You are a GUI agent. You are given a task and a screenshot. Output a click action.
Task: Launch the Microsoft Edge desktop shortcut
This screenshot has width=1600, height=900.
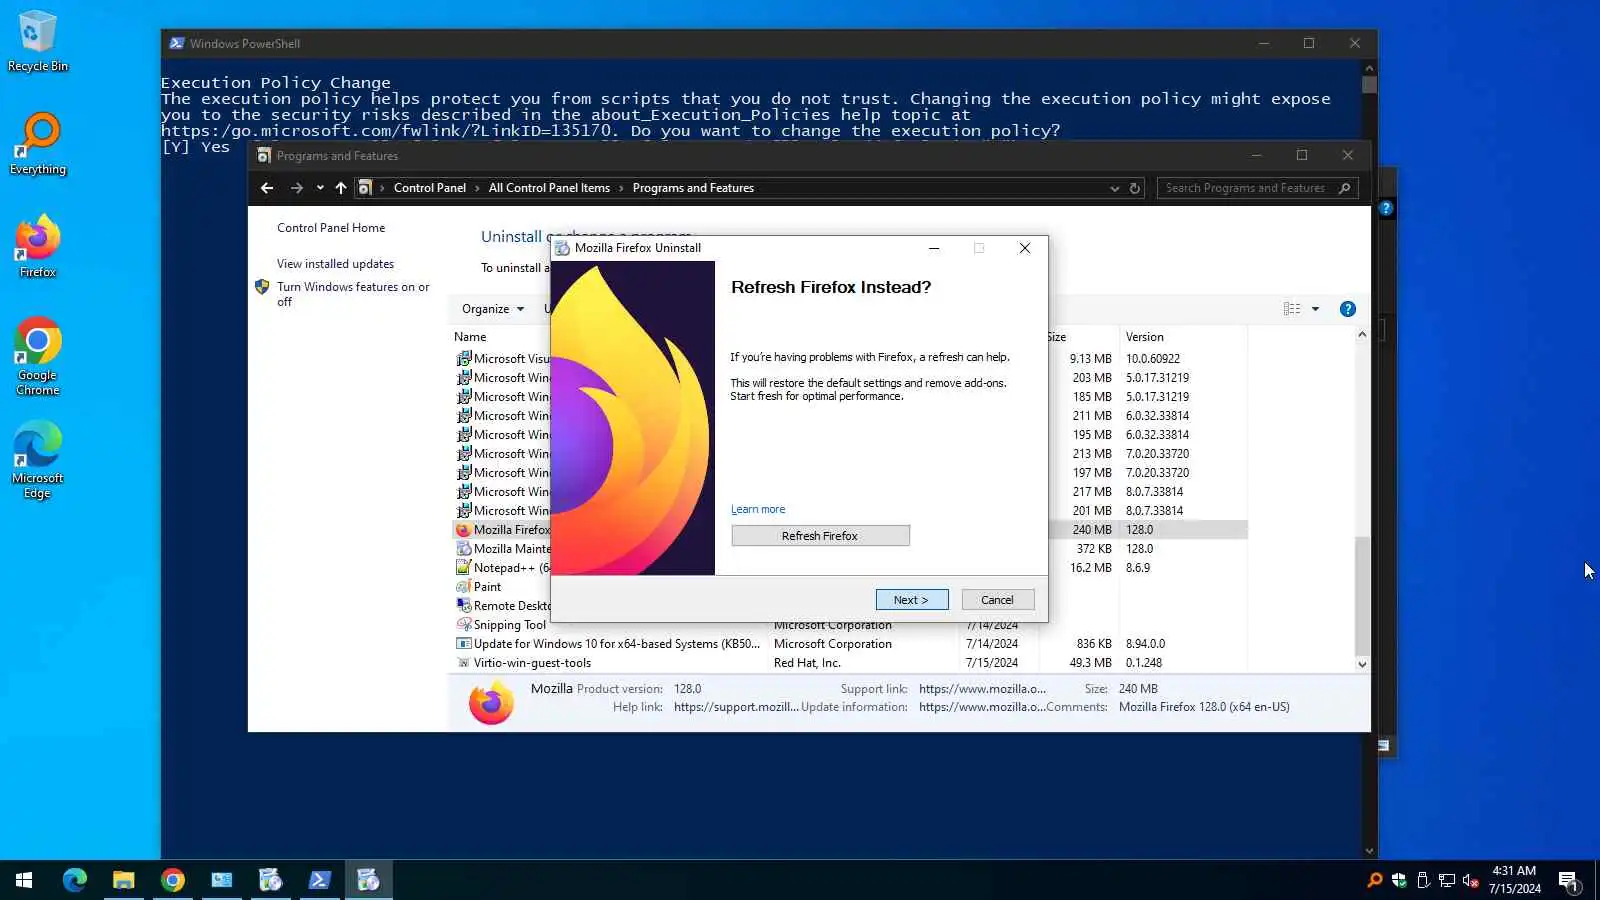(x=38, y=460)
